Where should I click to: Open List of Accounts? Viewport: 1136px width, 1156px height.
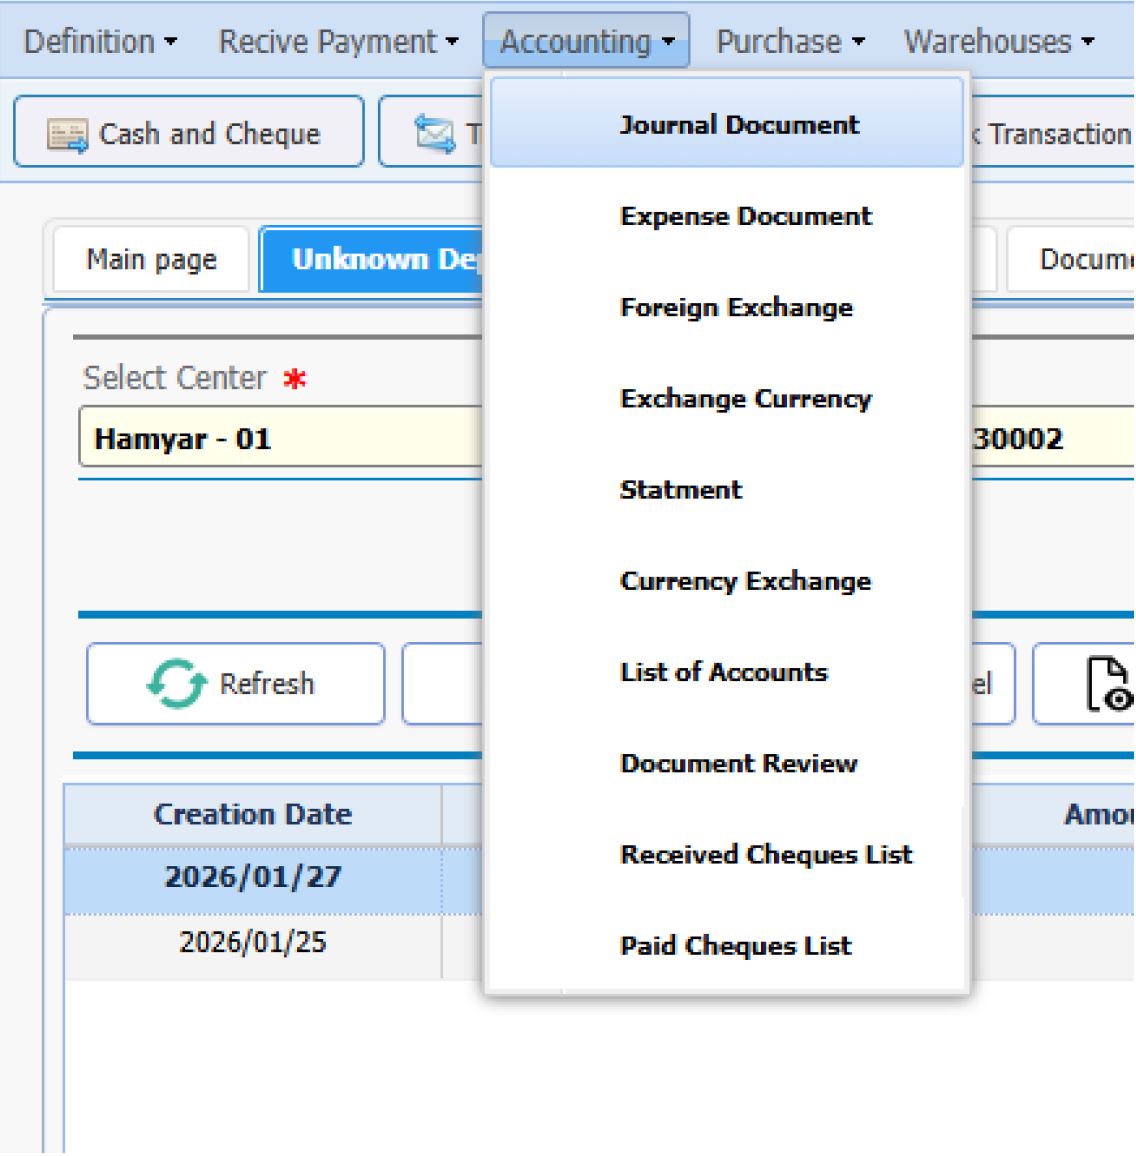[724, 672]
